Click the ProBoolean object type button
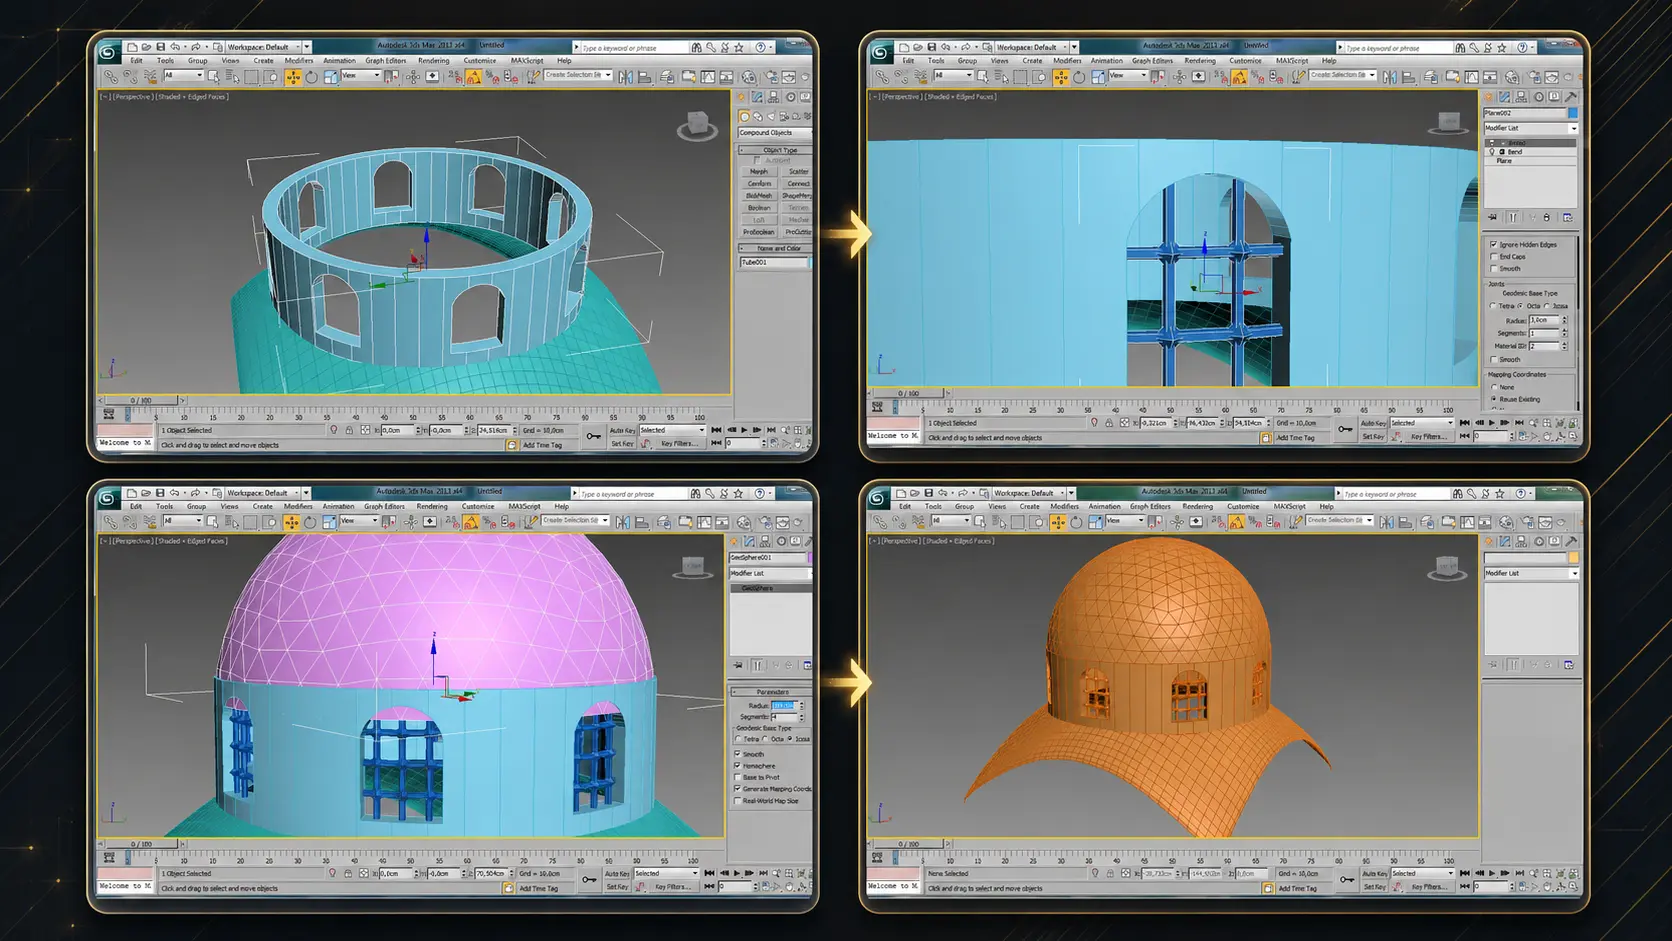 tap(759, 232)
